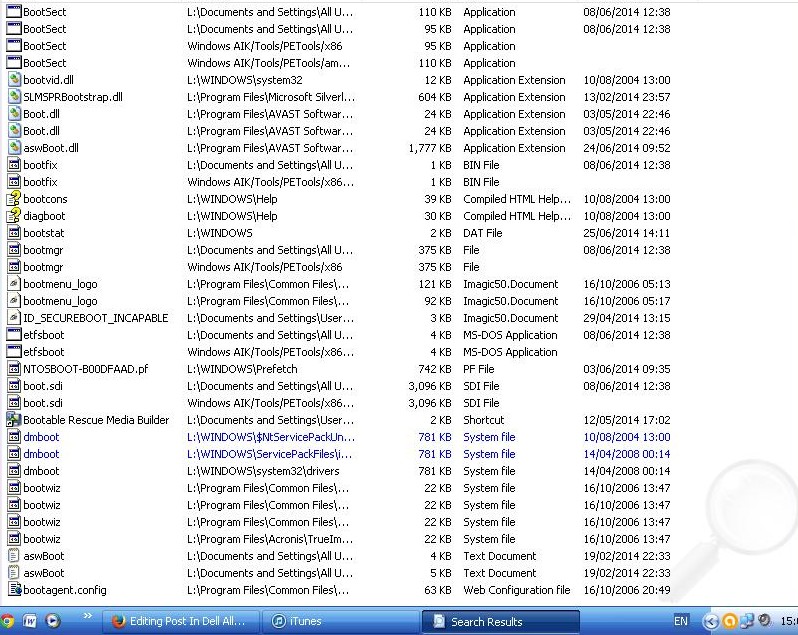Select icon of 121 KB bootmenu_logo
798x635 pixels.
[x=14, y=284]
